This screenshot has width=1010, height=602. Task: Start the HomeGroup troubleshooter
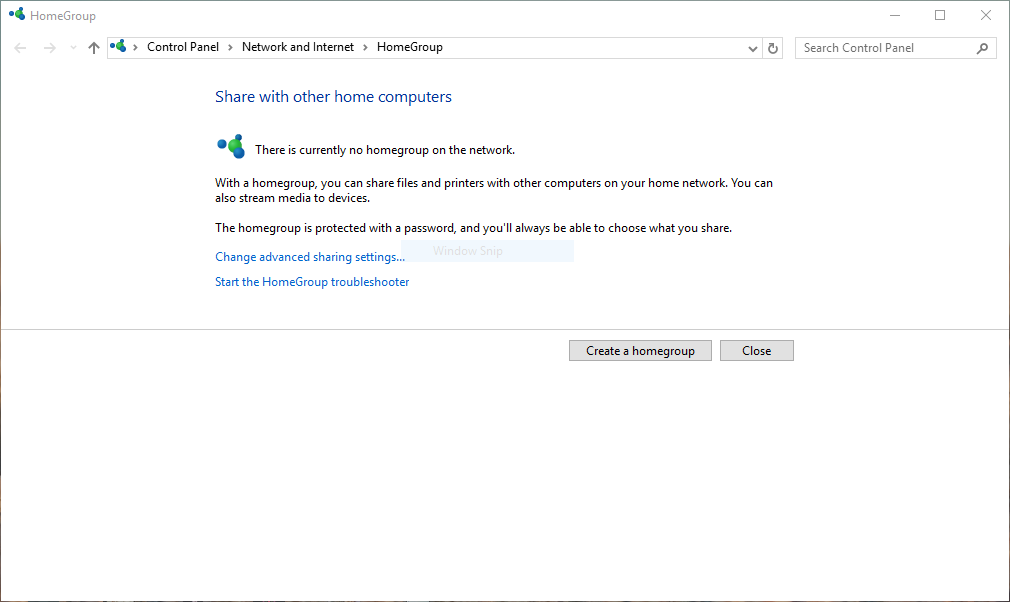pyautogui.click(x=312, y=282)
